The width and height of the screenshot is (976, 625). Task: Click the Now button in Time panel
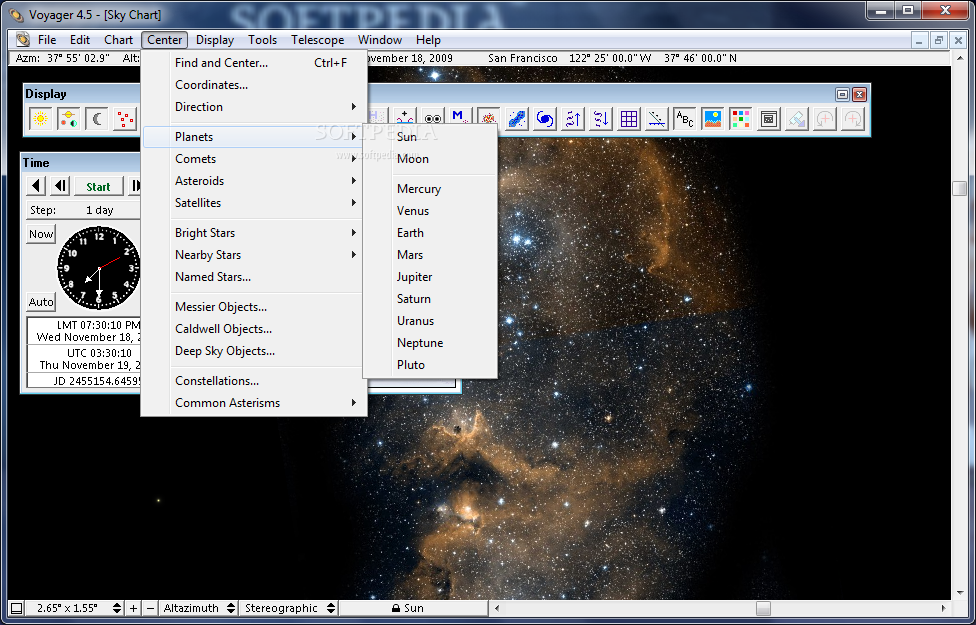click(x=41, y=234)
